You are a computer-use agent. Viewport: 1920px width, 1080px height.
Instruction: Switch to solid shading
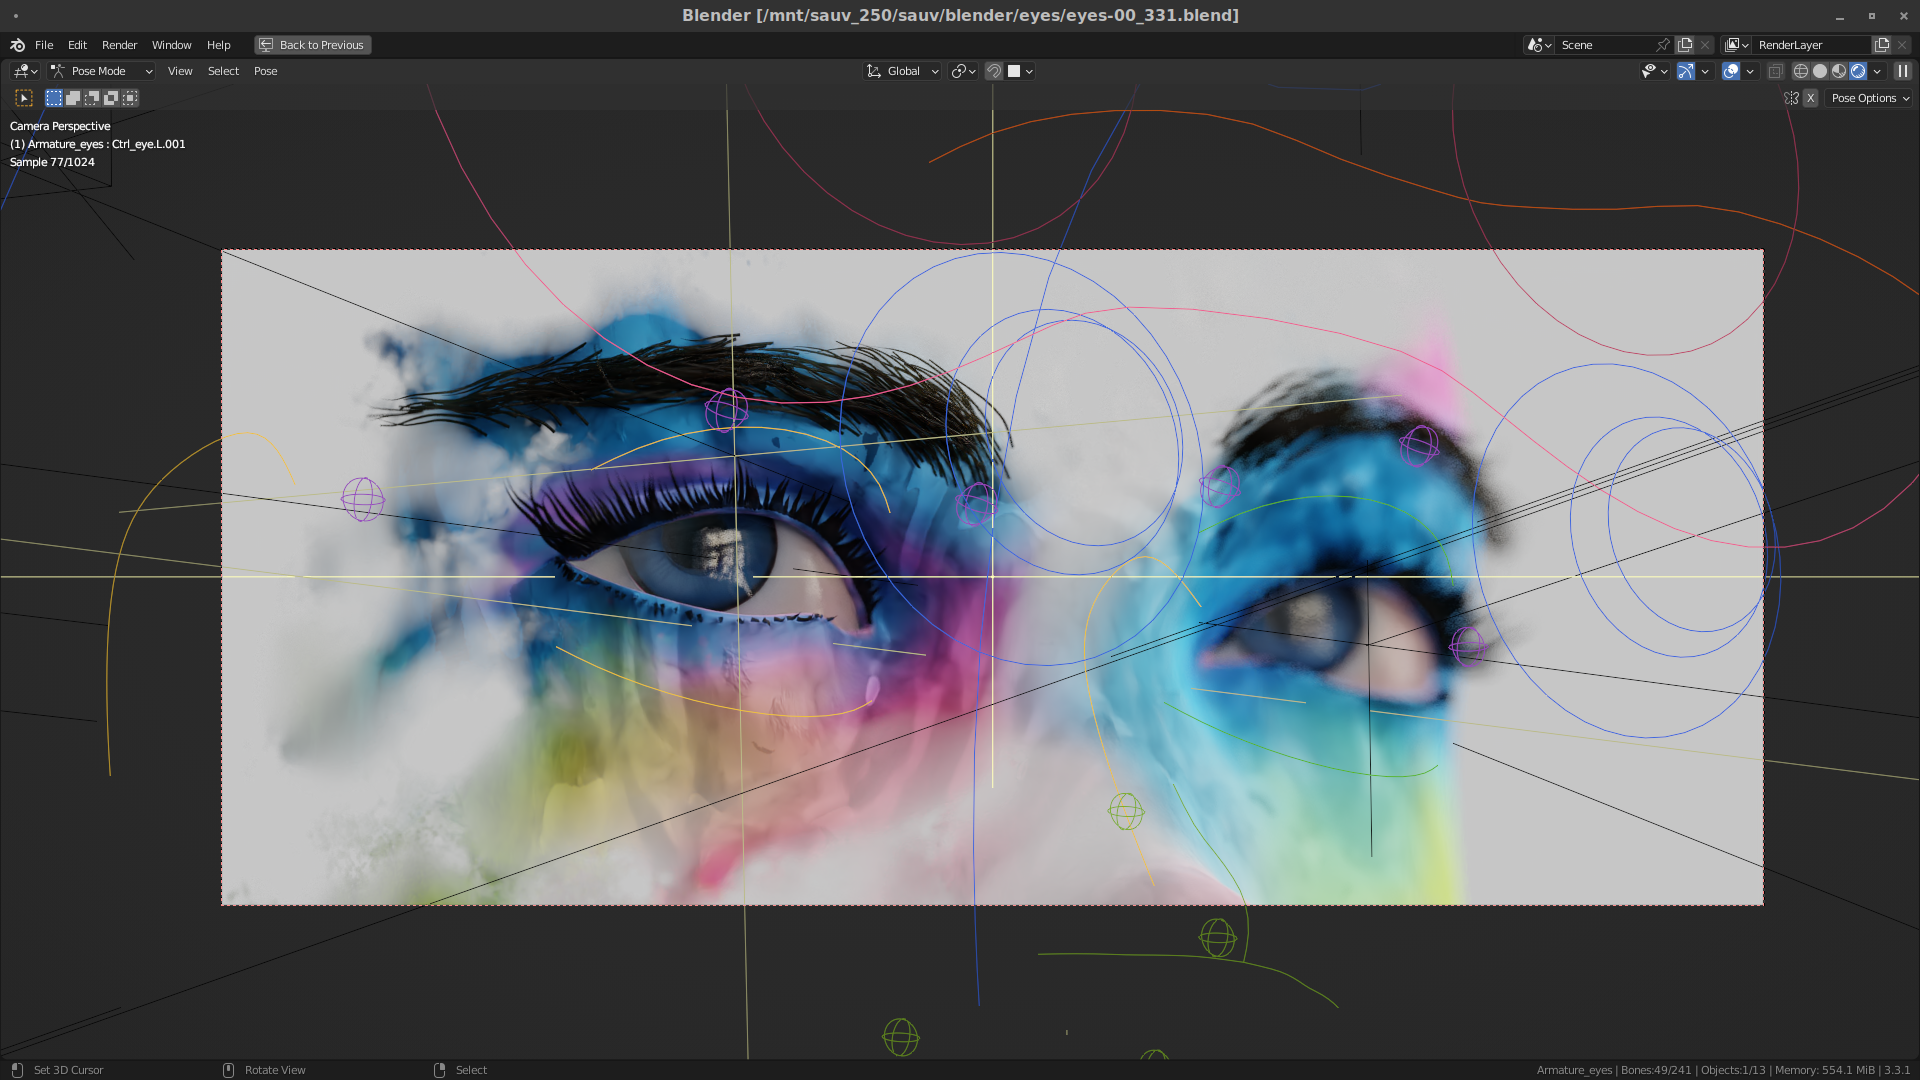(1820, 71)
